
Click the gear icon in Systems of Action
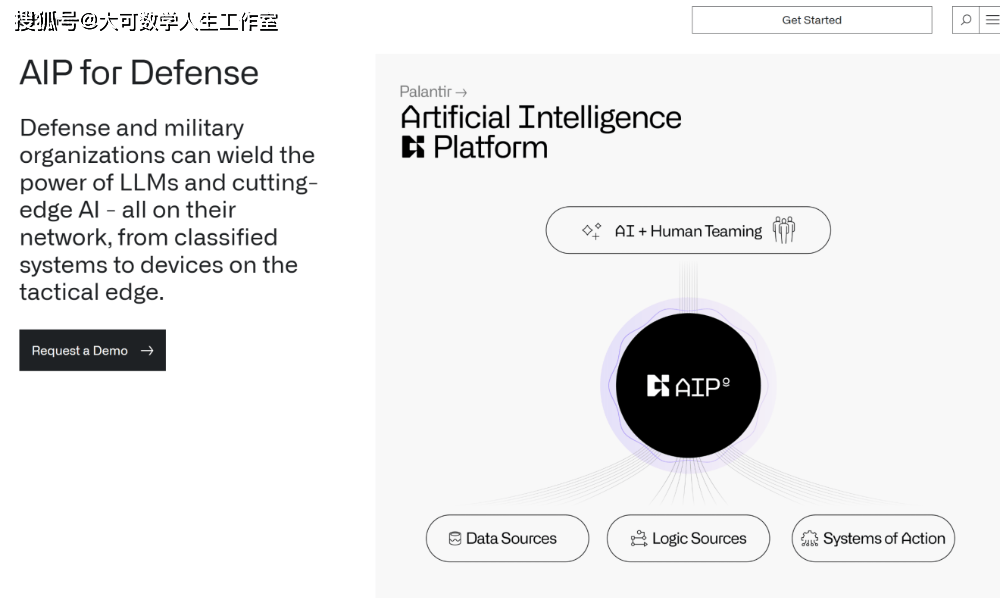809,539
